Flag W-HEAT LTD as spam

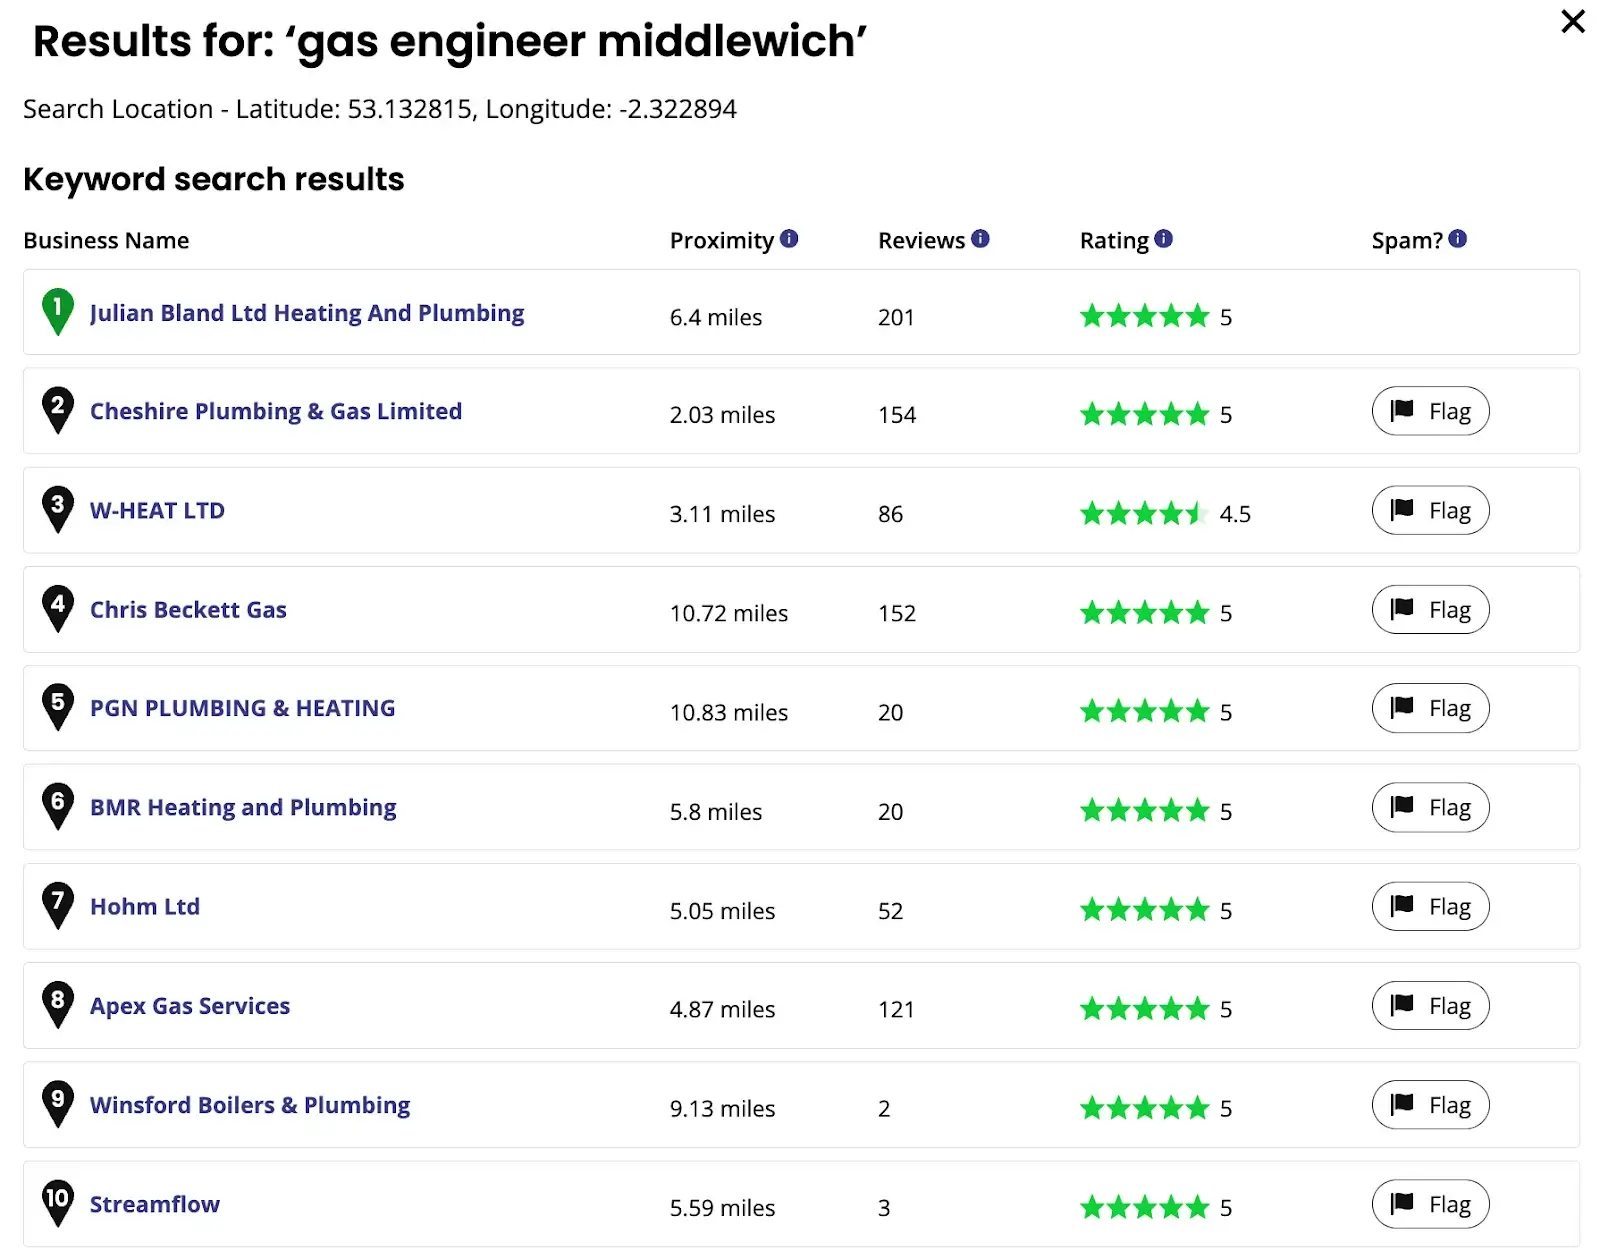pos(1430,510)
